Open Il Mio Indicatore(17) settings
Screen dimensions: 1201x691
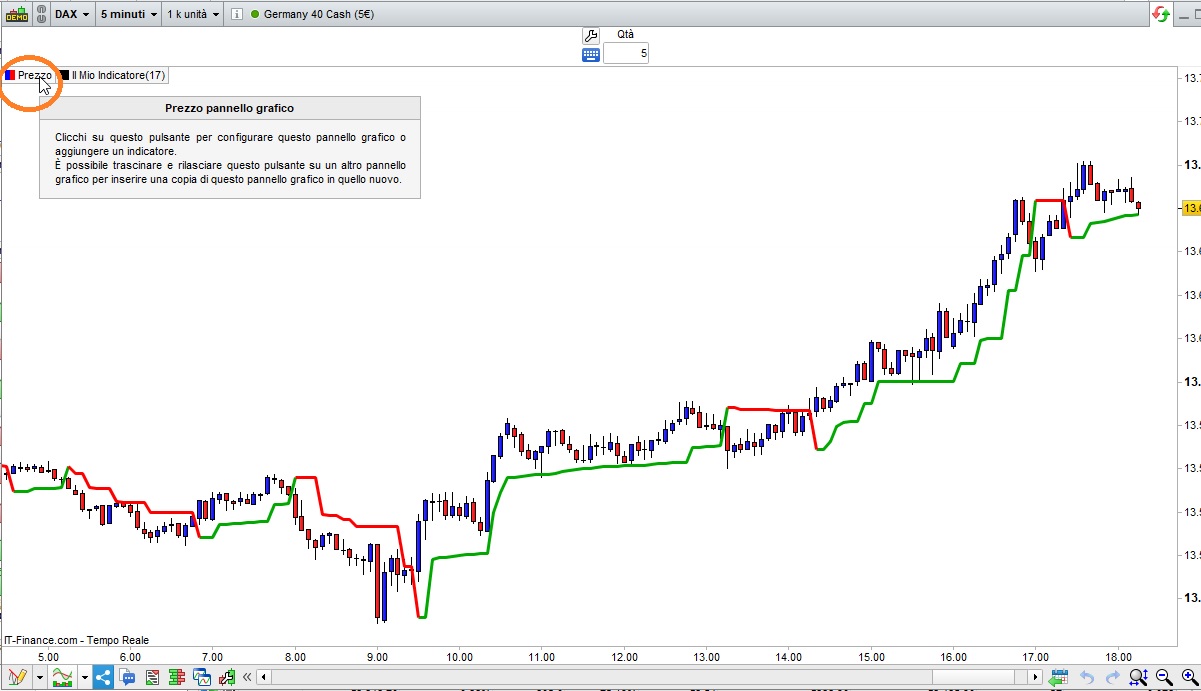(113, 75)
